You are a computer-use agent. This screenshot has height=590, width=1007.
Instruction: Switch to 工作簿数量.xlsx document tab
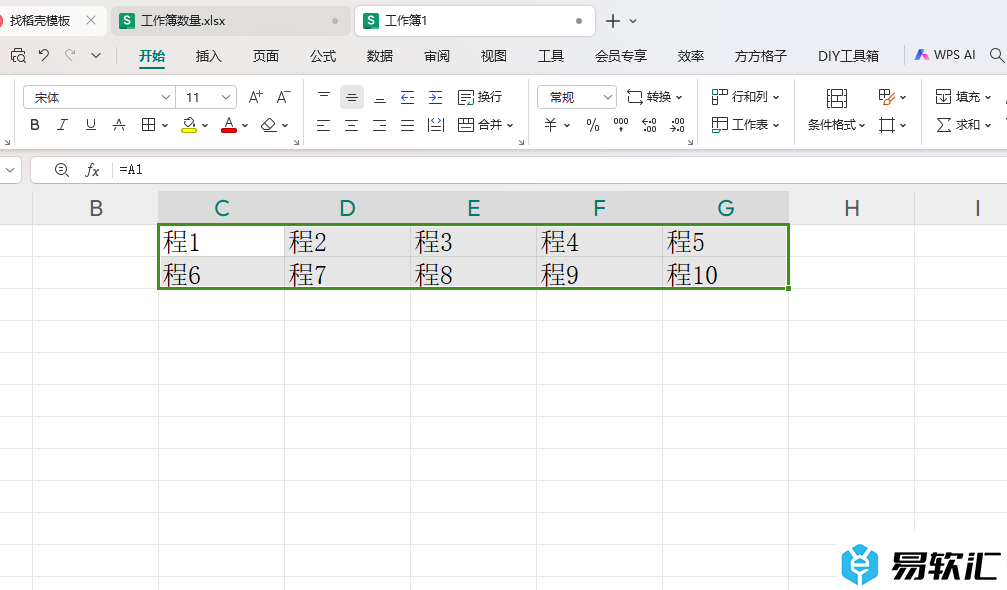coord(231,21)
